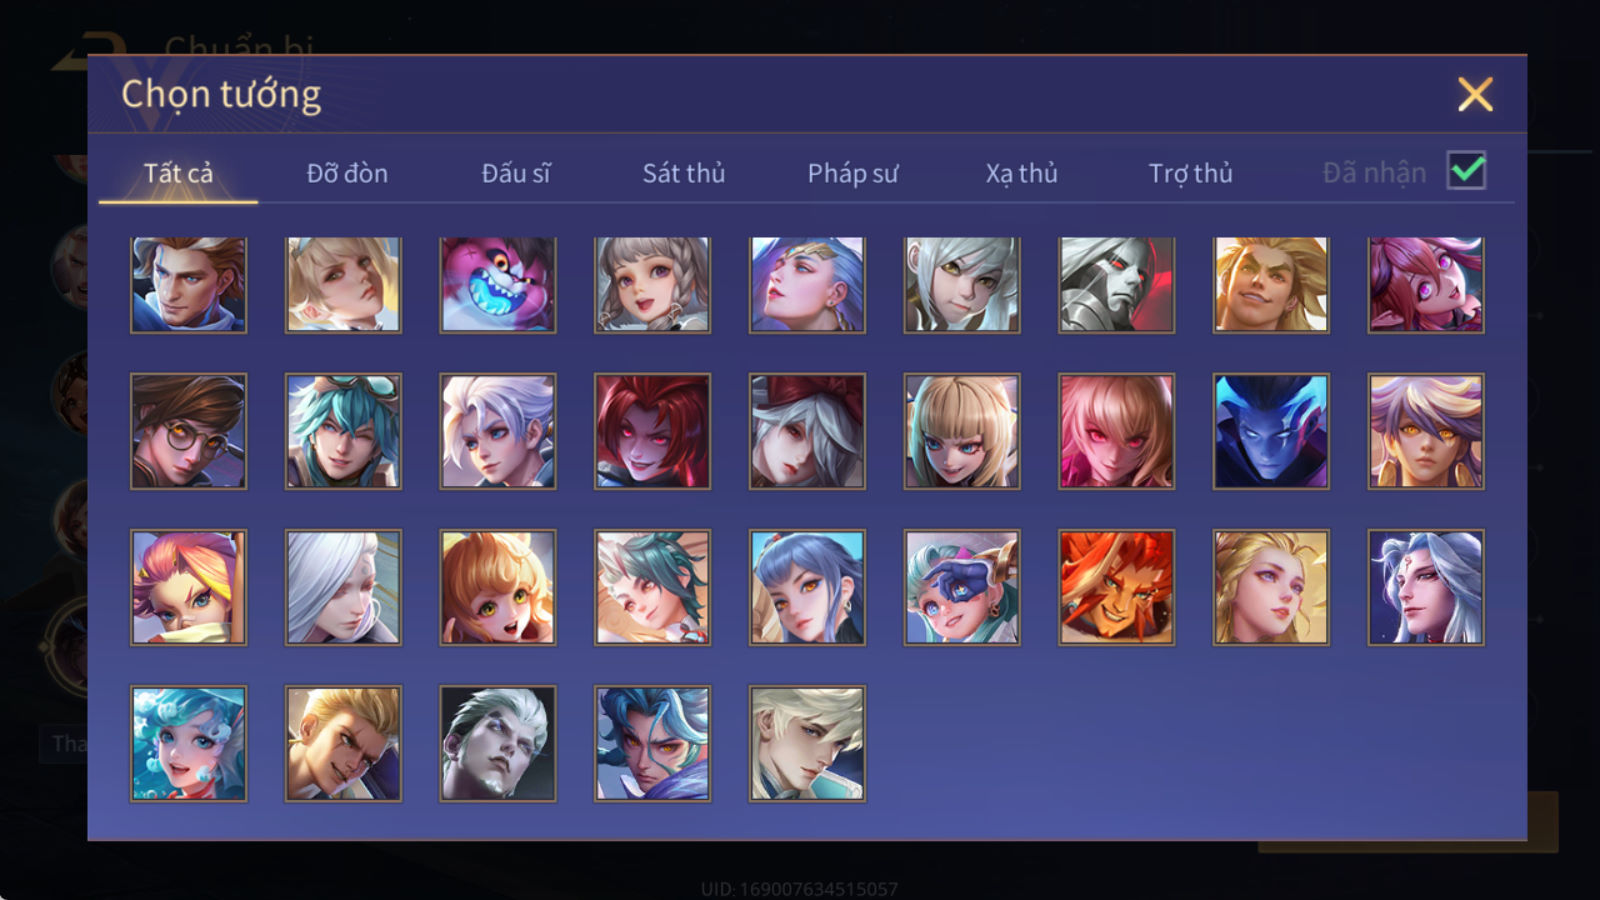The height and width of the screenshot is (900, 1600).
Task: Pick the hero wearing round glasses
Action: pyautogui.click(x=188, y=431)
